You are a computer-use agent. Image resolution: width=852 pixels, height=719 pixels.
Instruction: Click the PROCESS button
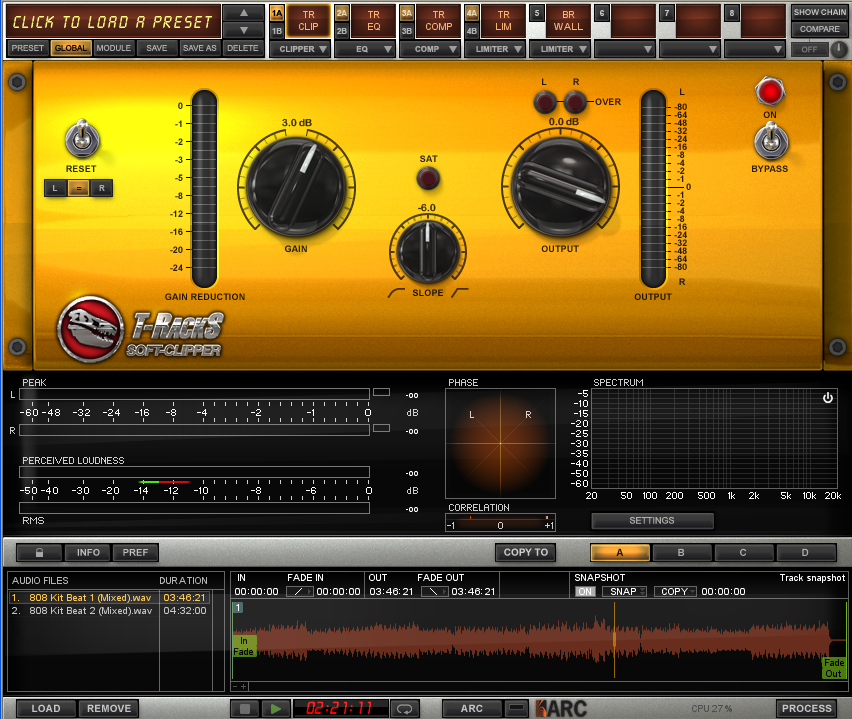[806, 708]
